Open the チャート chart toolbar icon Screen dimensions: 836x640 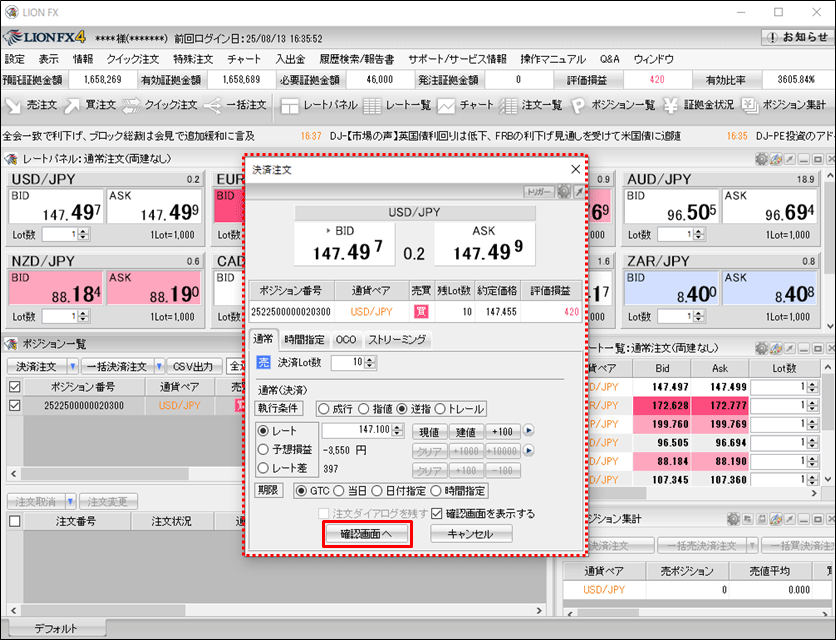(x=467, y=105)
